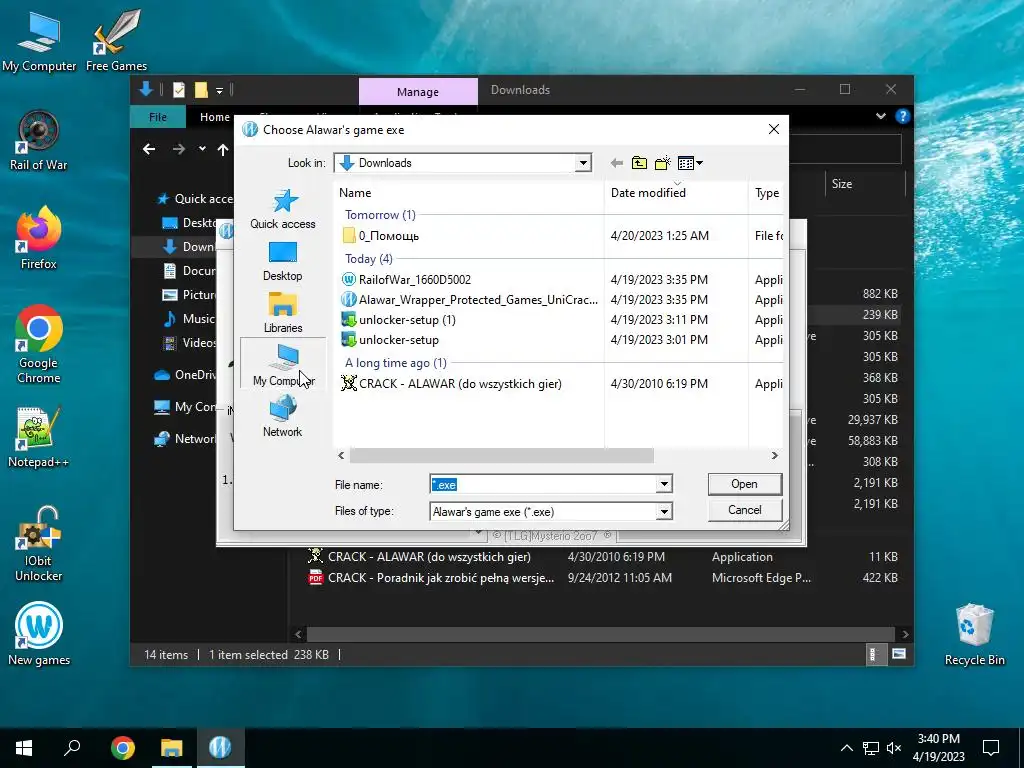
Task: Open the View Menu icon in dialog toolbar
Action: [690, 163]
